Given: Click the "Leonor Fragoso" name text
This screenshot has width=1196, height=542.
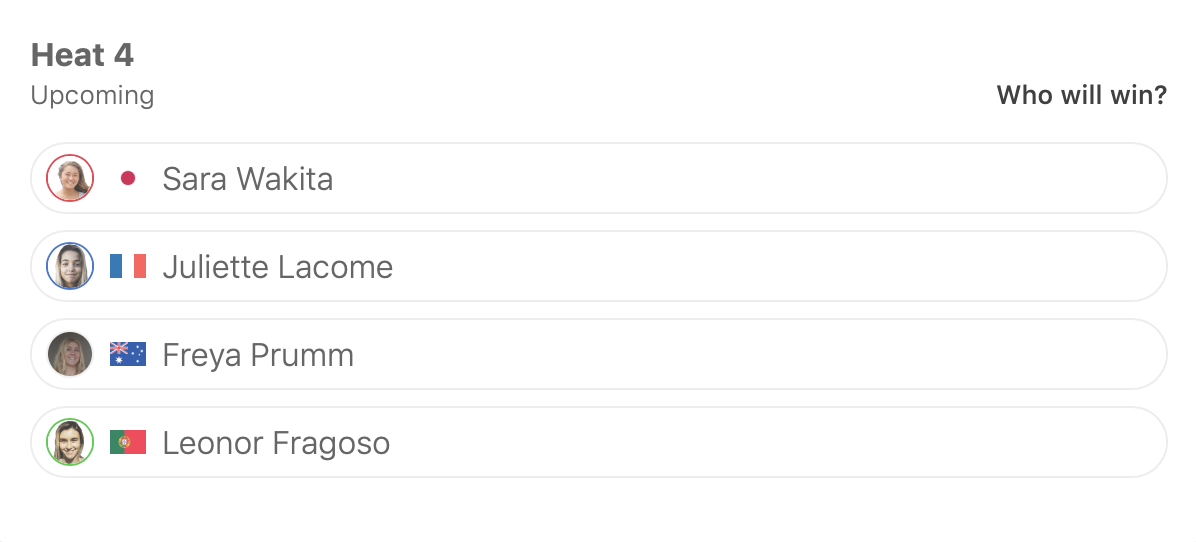Looking at the screenshot, I should (276, 443).
